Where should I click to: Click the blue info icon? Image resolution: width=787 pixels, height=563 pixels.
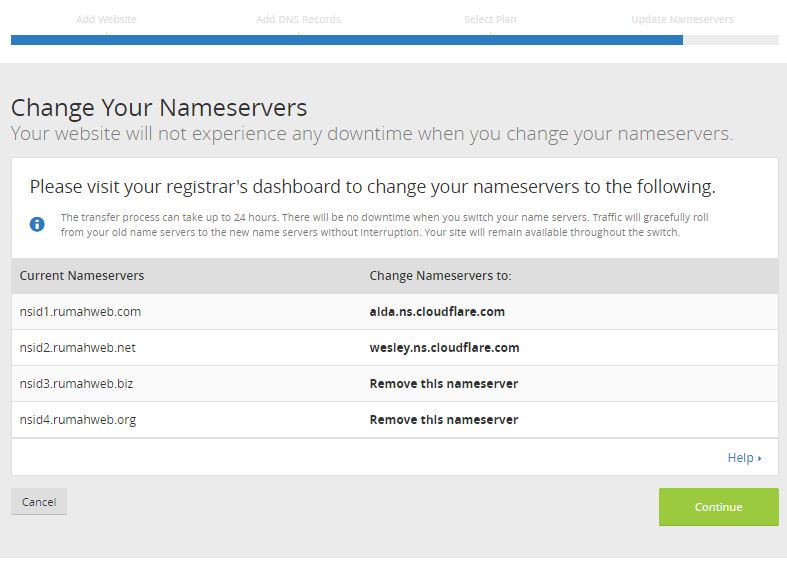click(37, 224)
